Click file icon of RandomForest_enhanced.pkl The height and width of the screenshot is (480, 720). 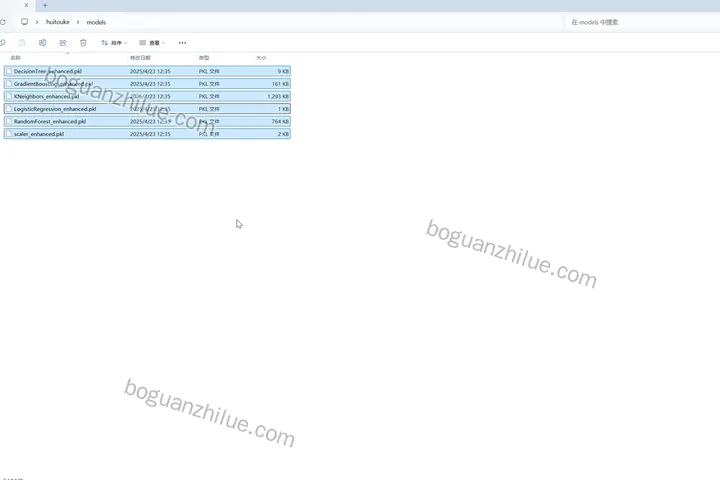9,121
